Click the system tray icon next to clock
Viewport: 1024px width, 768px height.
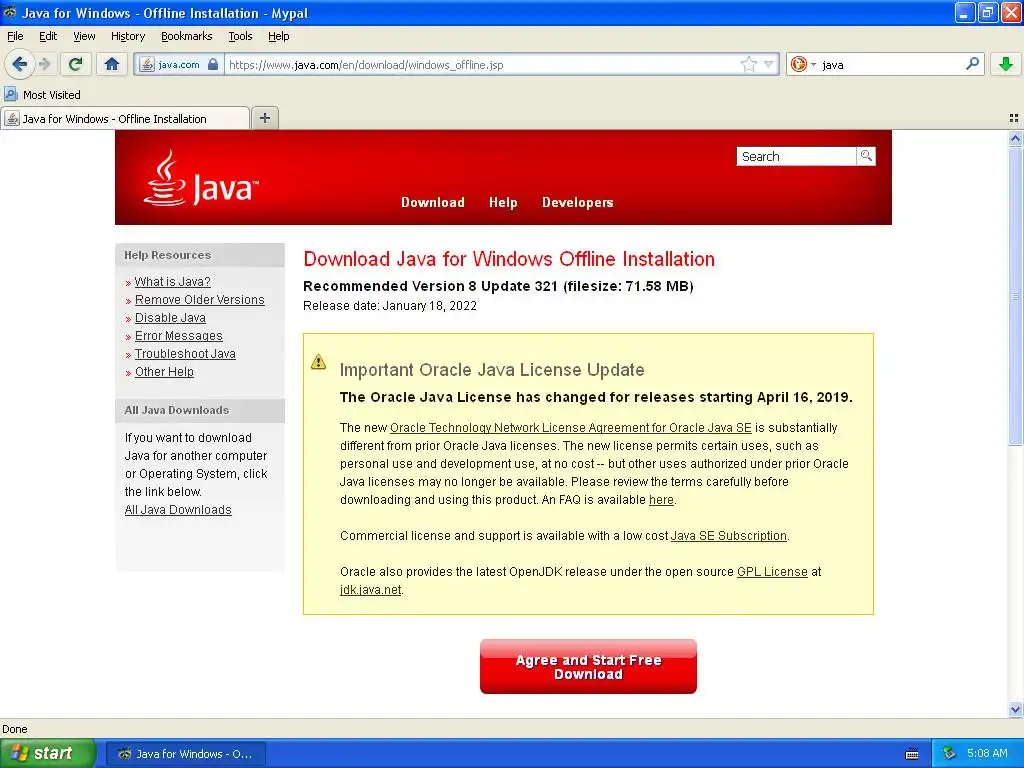point(950,753)
